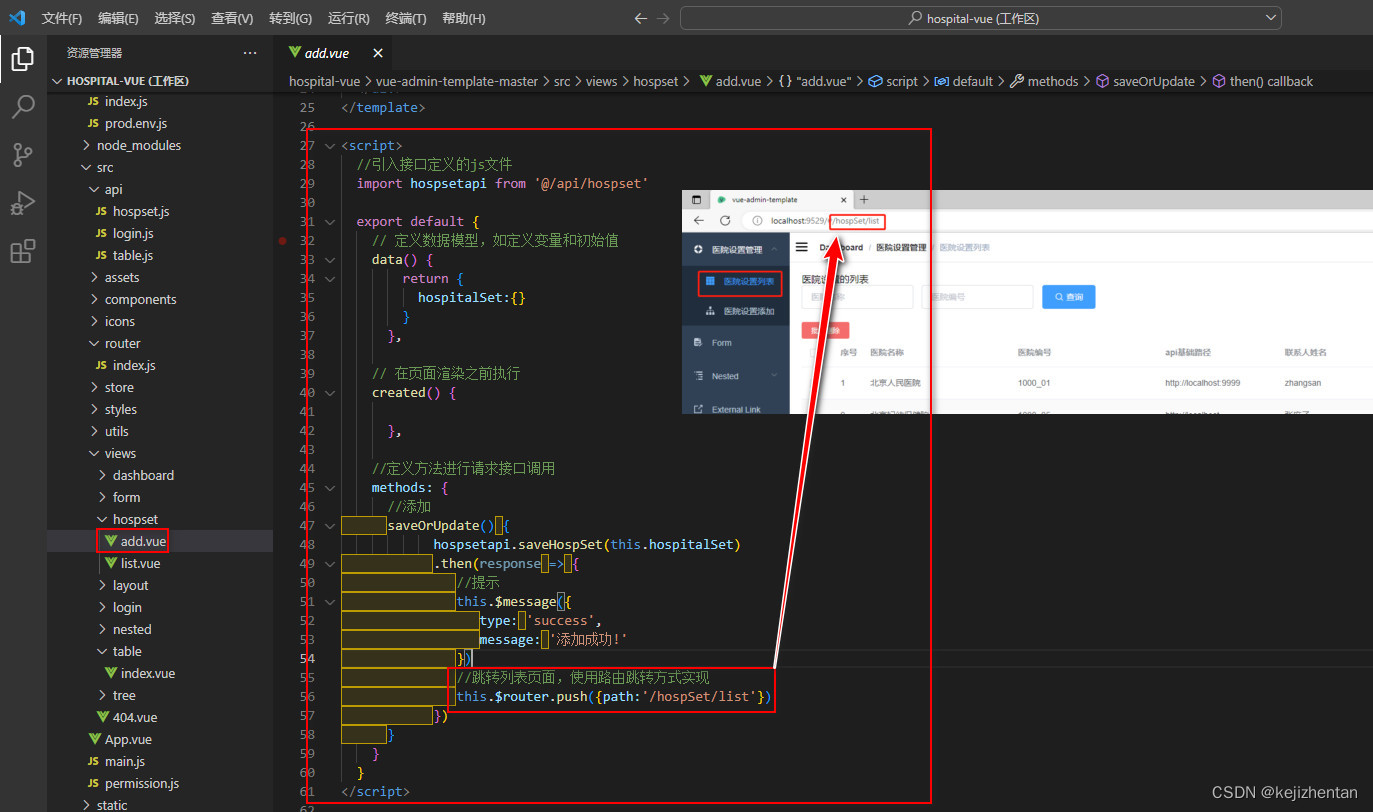Image resolution: width=1373 pixels, height=812 pixels.
Task: Open the 编辑(E) menu
Action: click(119, 18)
